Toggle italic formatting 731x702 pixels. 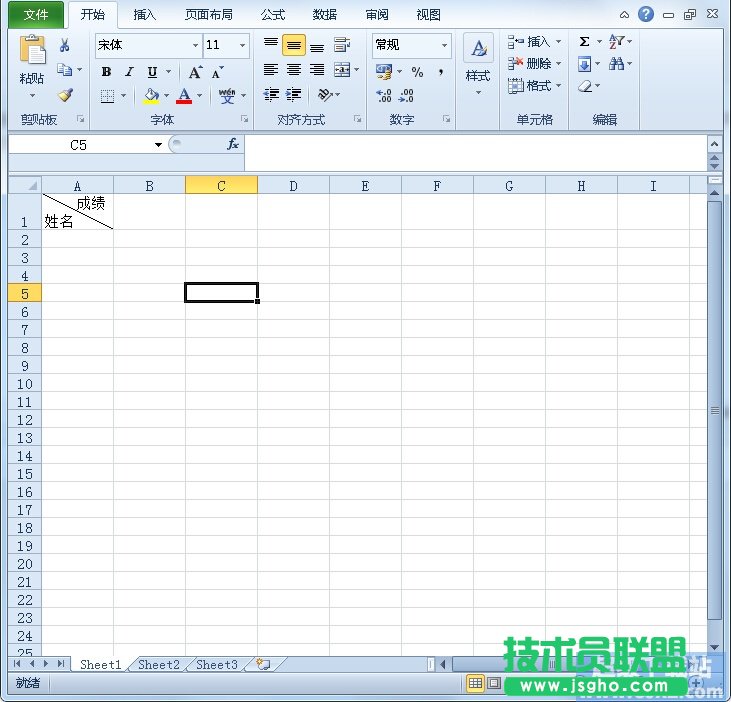coord(129,72)
